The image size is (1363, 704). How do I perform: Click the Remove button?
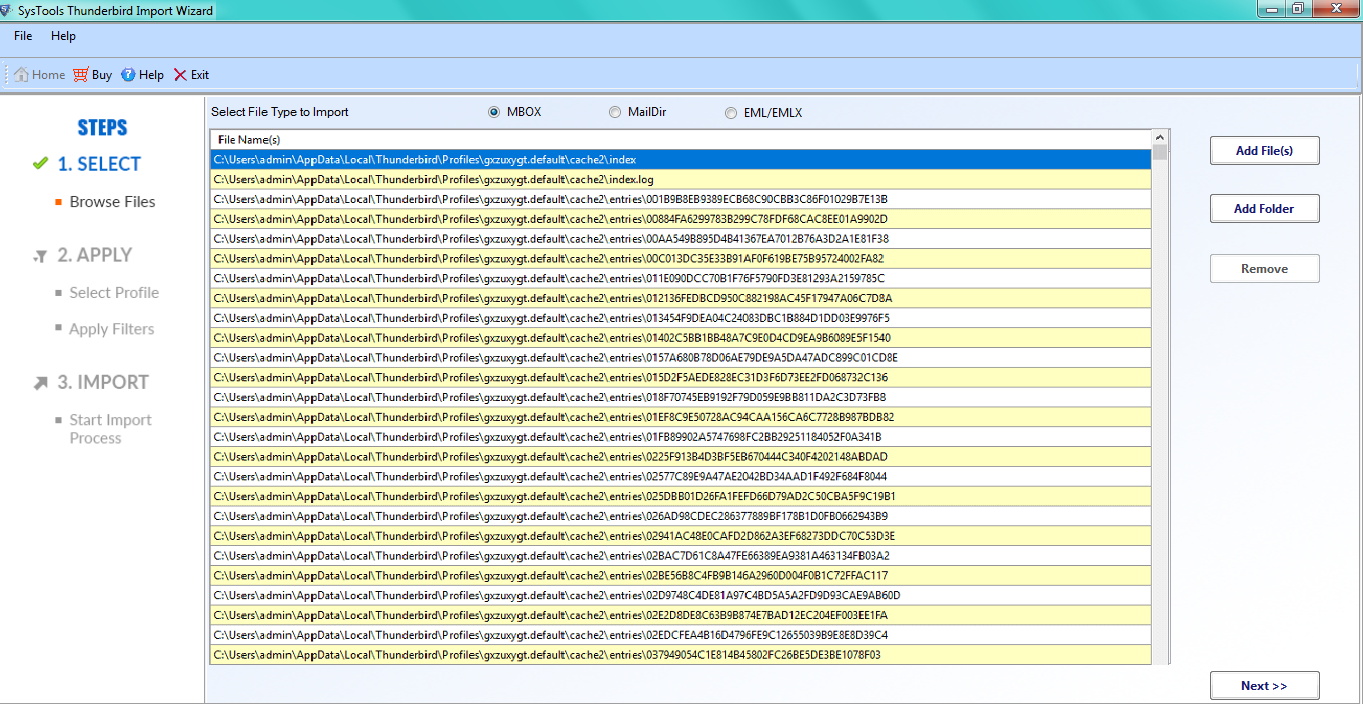(1264, 268)
